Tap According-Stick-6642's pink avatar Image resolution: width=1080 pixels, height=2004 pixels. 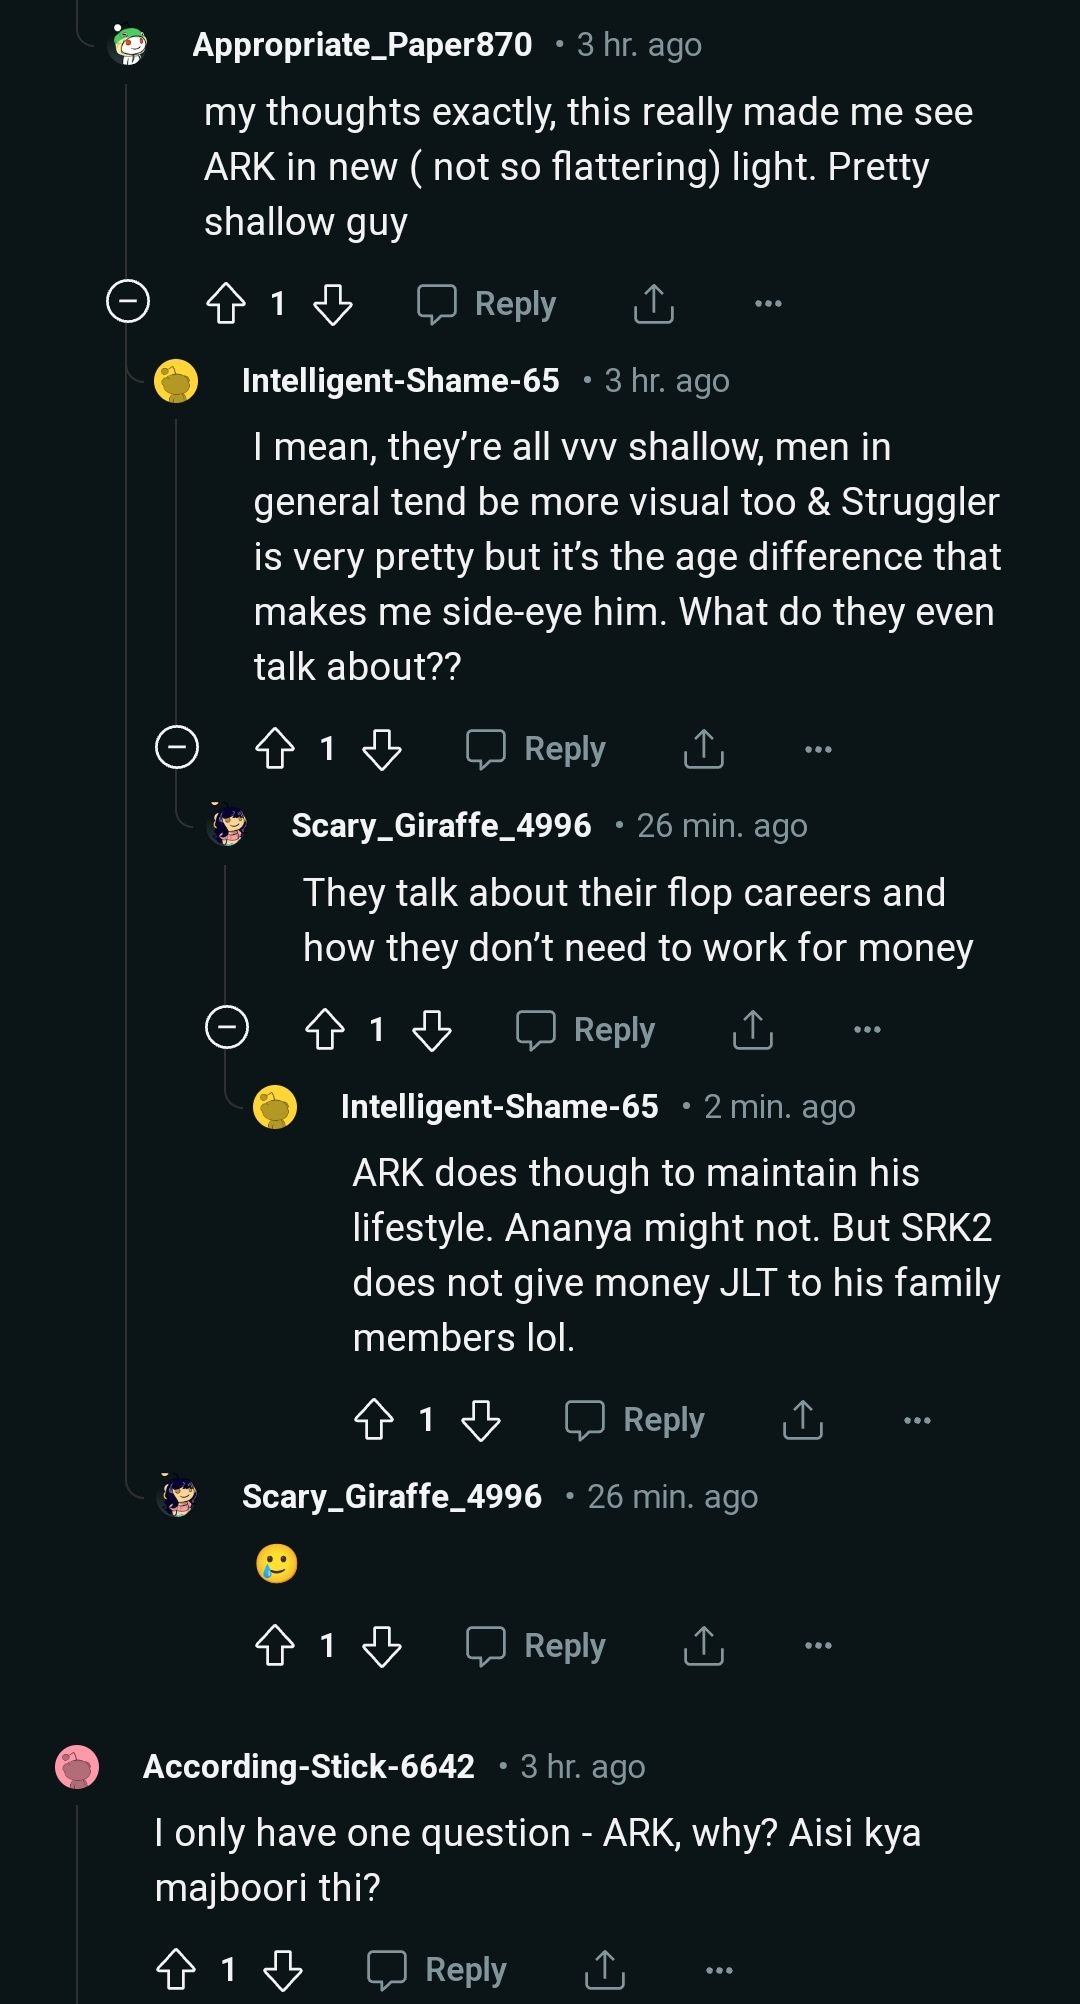tap(77, 1767)
